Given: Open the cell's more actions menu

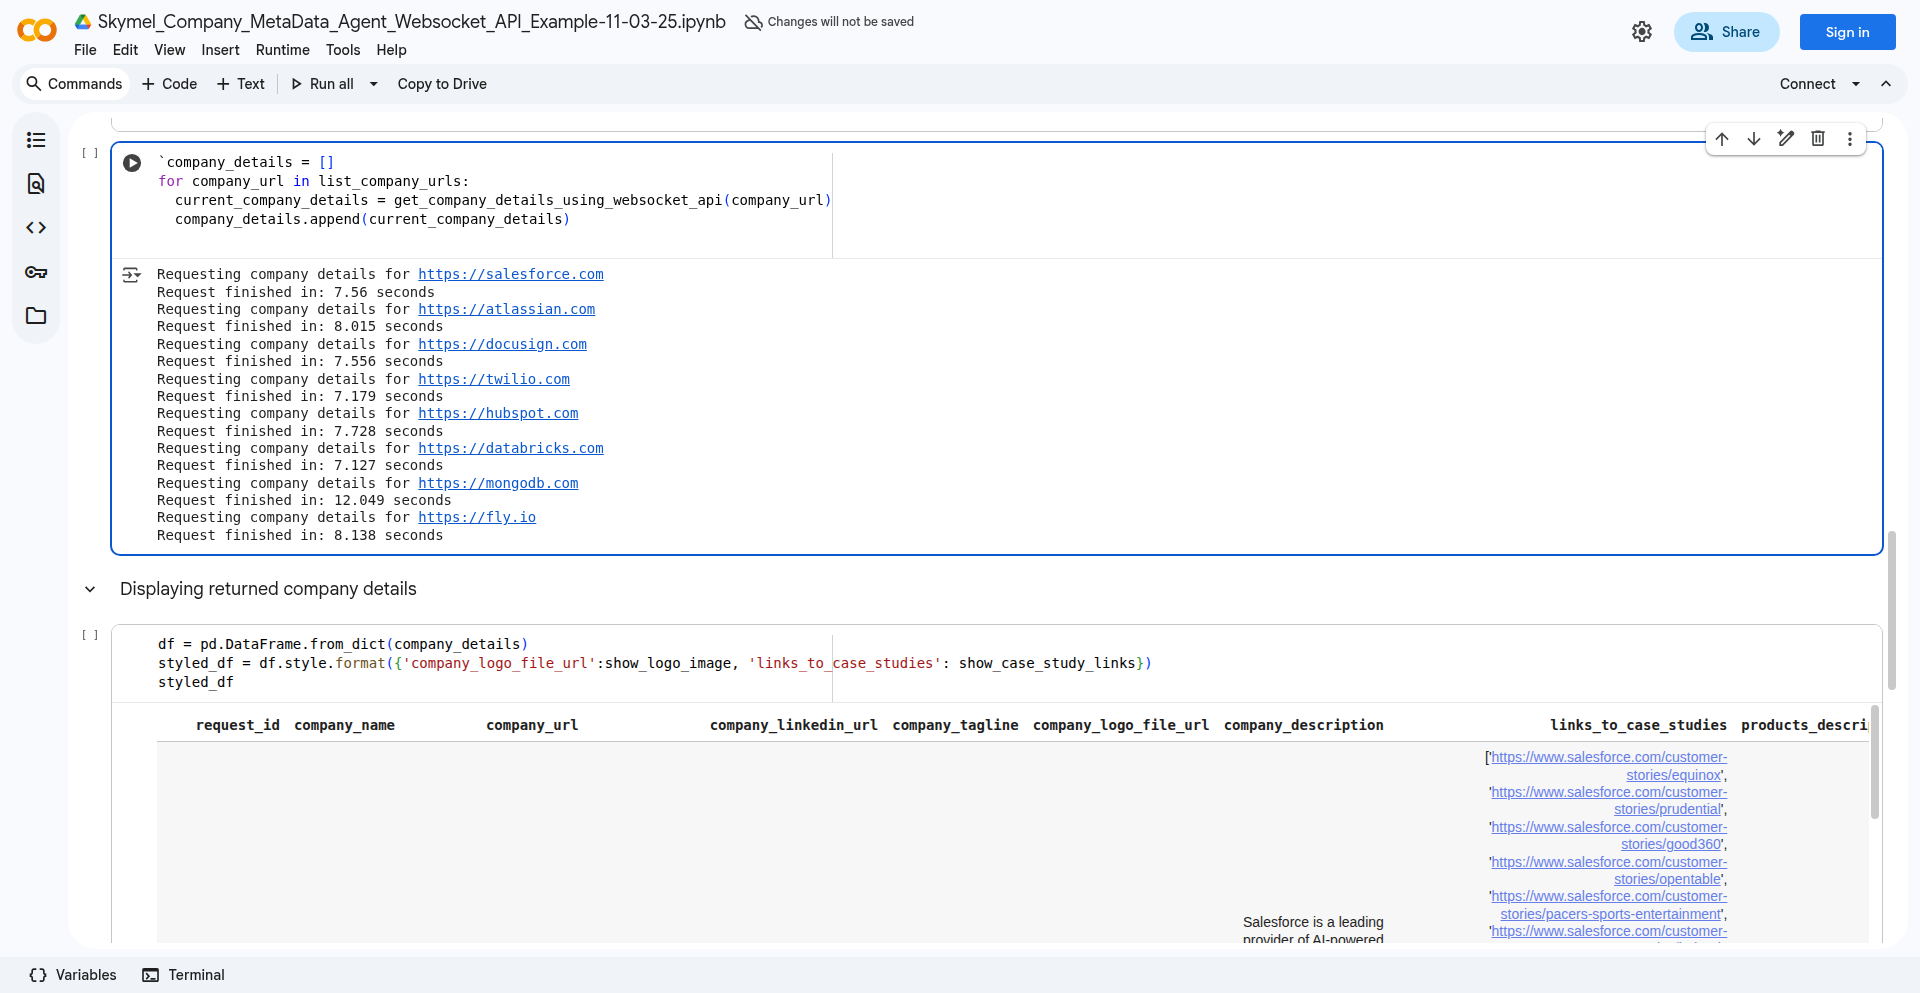Looking at the screenshot, I should tap(1850, 139).
